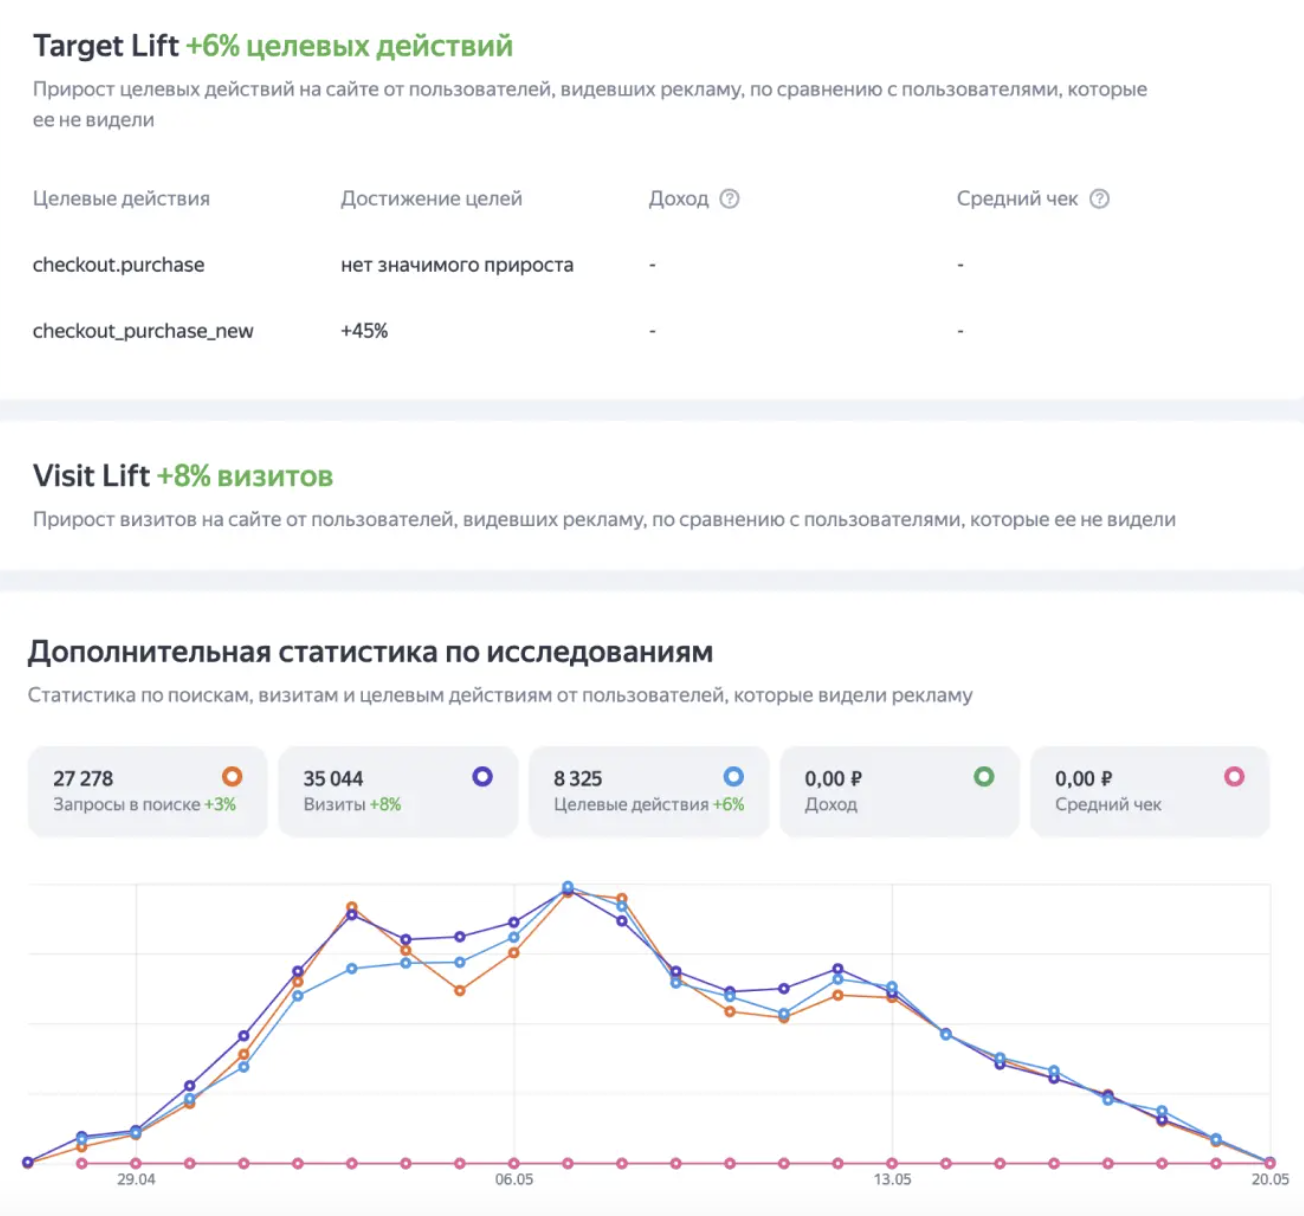1304x1216 pixels.
Task: Click the pink data point above 13.05
Action: pyautogui.click(x=892, y=1163)
